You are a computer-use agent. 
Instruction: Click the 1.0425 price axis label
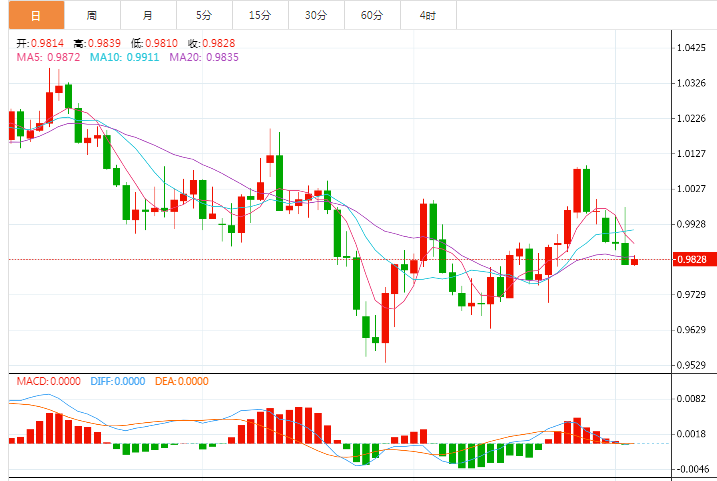691,48
